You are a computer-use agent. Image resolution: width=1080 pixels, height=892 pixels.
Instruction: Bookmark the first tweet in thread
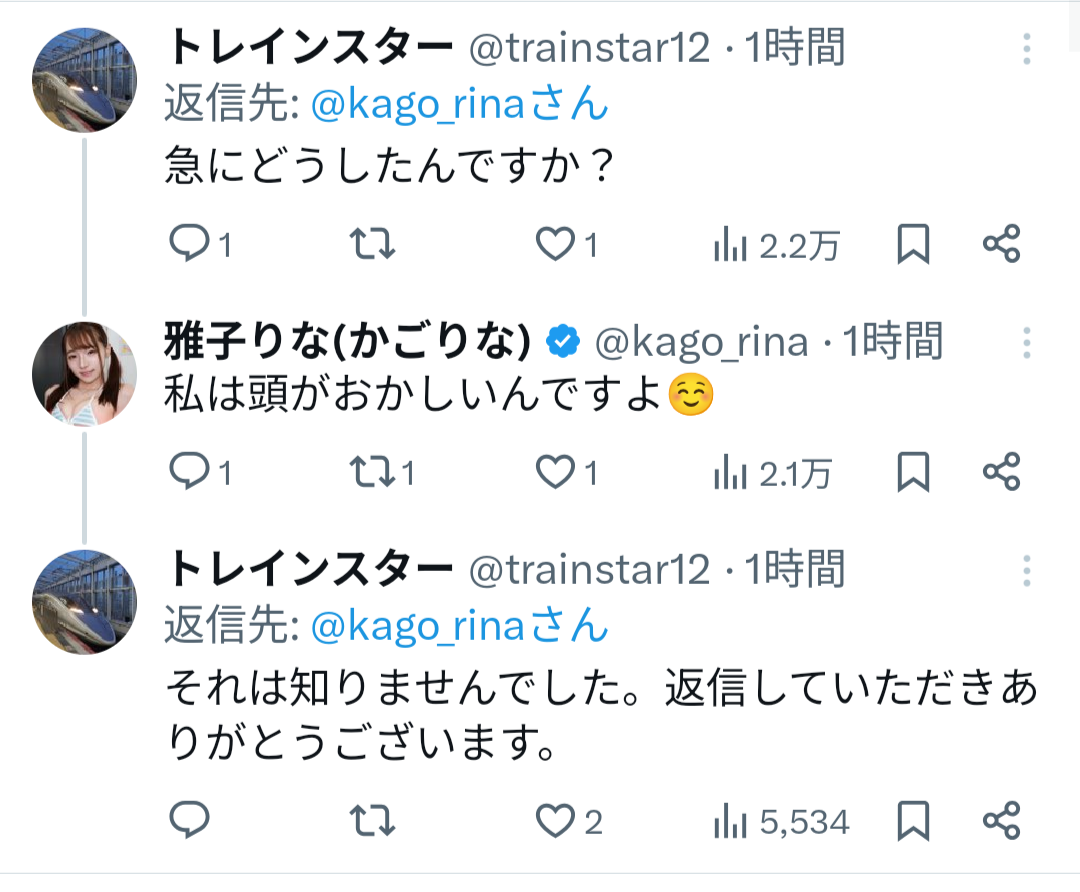pyautogui.click(x=912, y=245)
